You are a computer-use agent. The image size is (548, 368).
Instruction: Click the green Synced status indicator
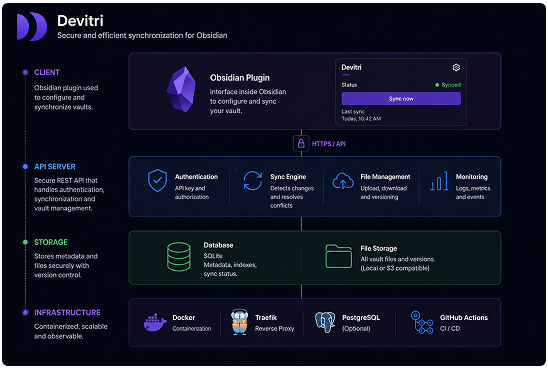point(448,85)
